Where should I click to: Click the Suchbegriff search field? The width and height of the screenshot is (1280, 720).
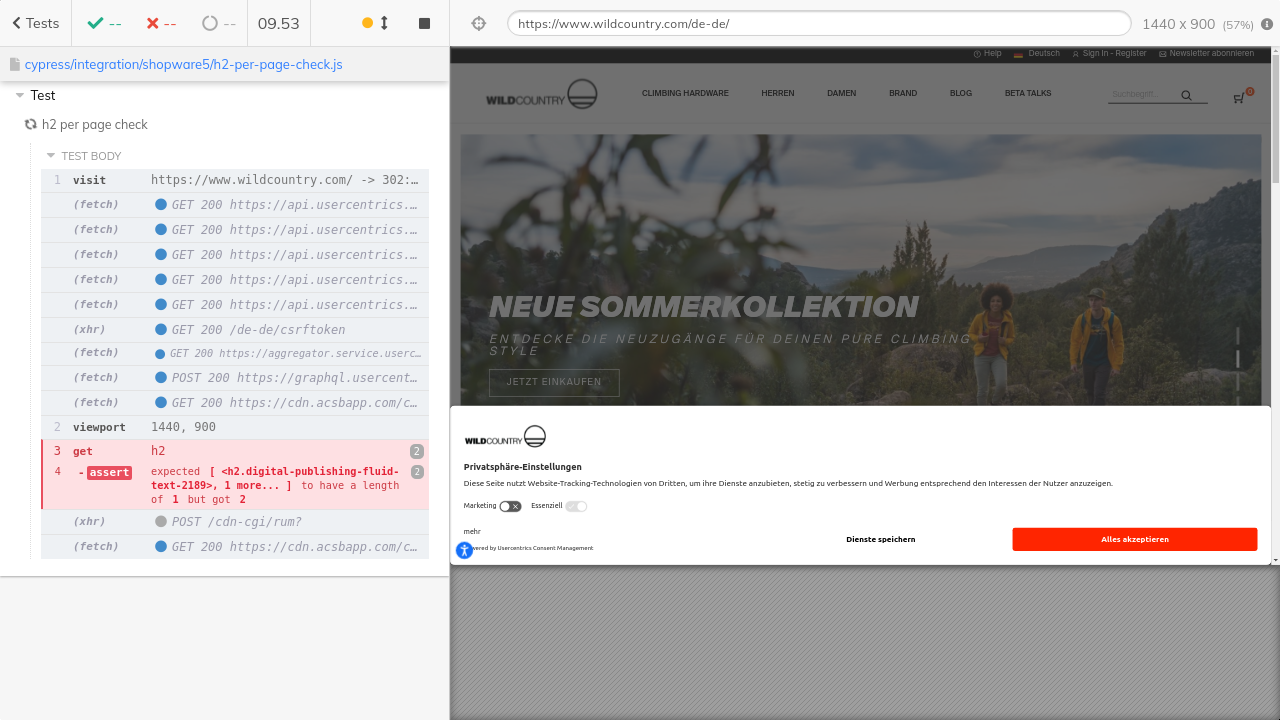pyautogui.click(x=1141, y=95)
